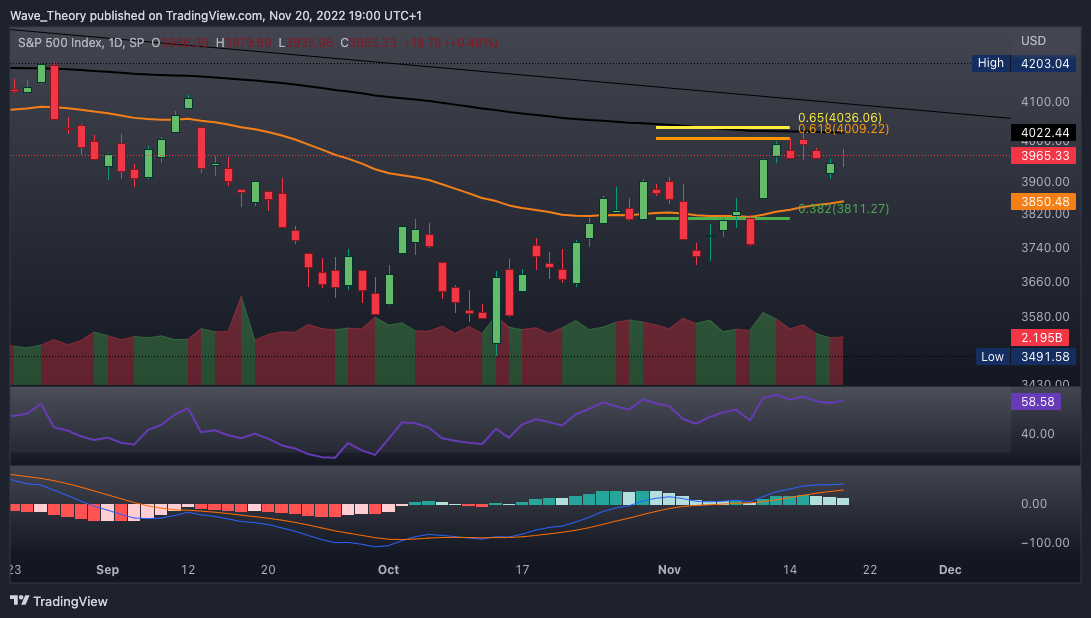Click the day 14 label on the time axis
1091x618 pixels.
790,569
